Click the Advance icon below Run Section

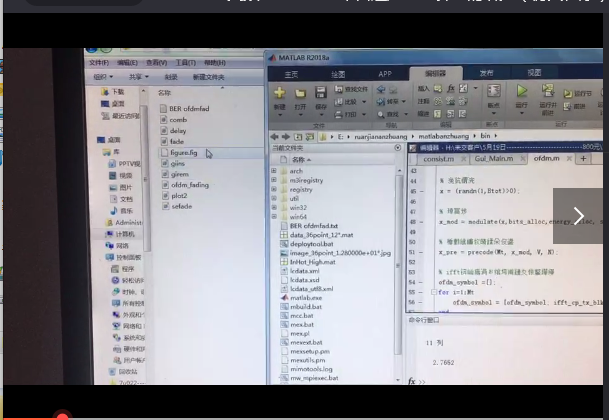pyautogui.click(x=568, y=106)
